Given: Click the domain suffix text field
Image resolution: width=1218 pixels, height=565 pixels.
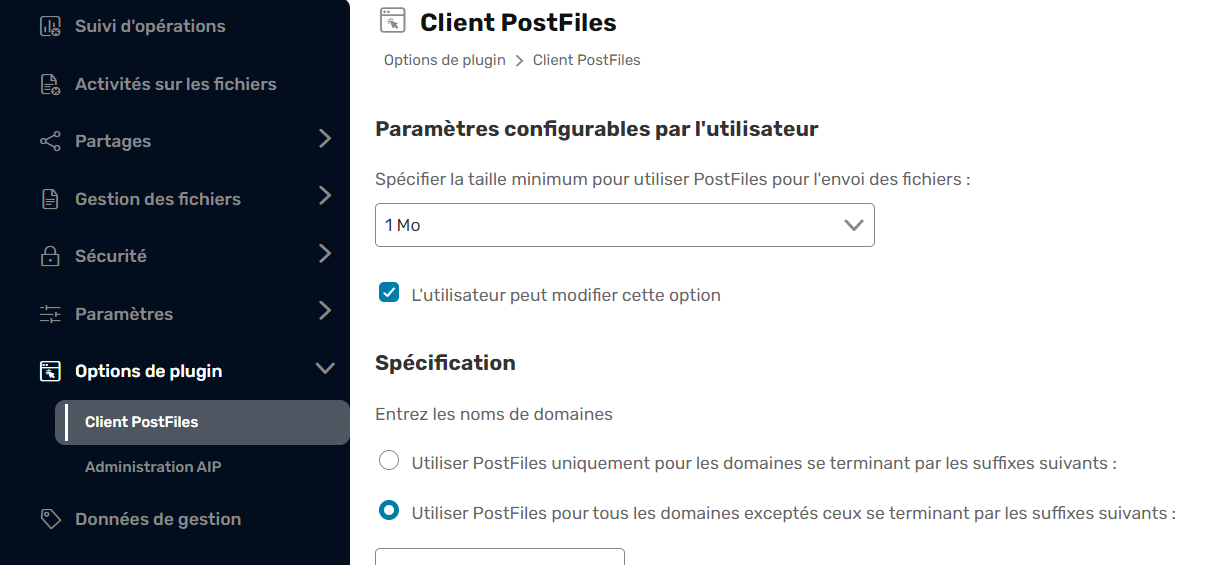Looking at the screenshot, I should (x=500, y=557).
